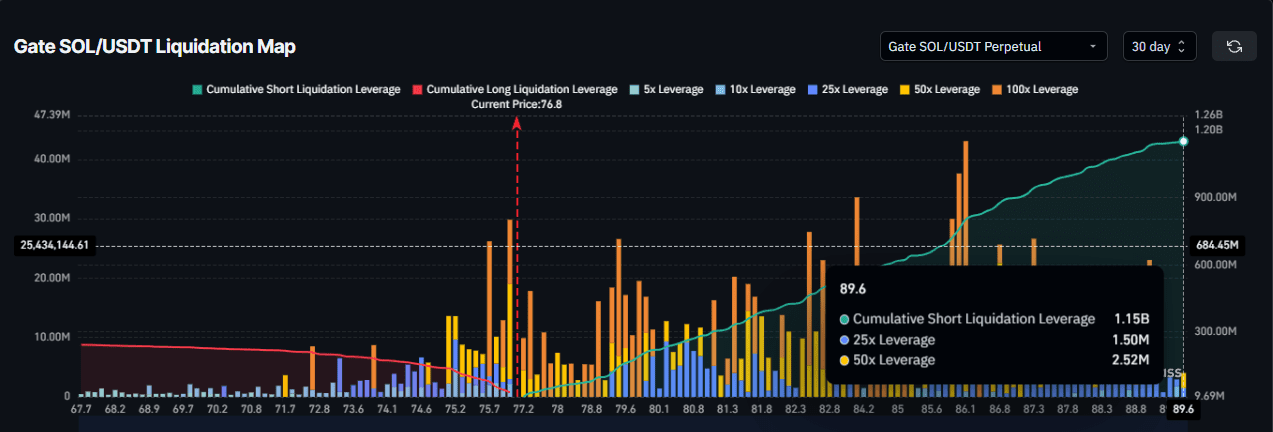This screenshot has height=432, width=1273.
Task: Open the Gate SOL/USDT Perpetual dropdown
Action: [993, 46]
